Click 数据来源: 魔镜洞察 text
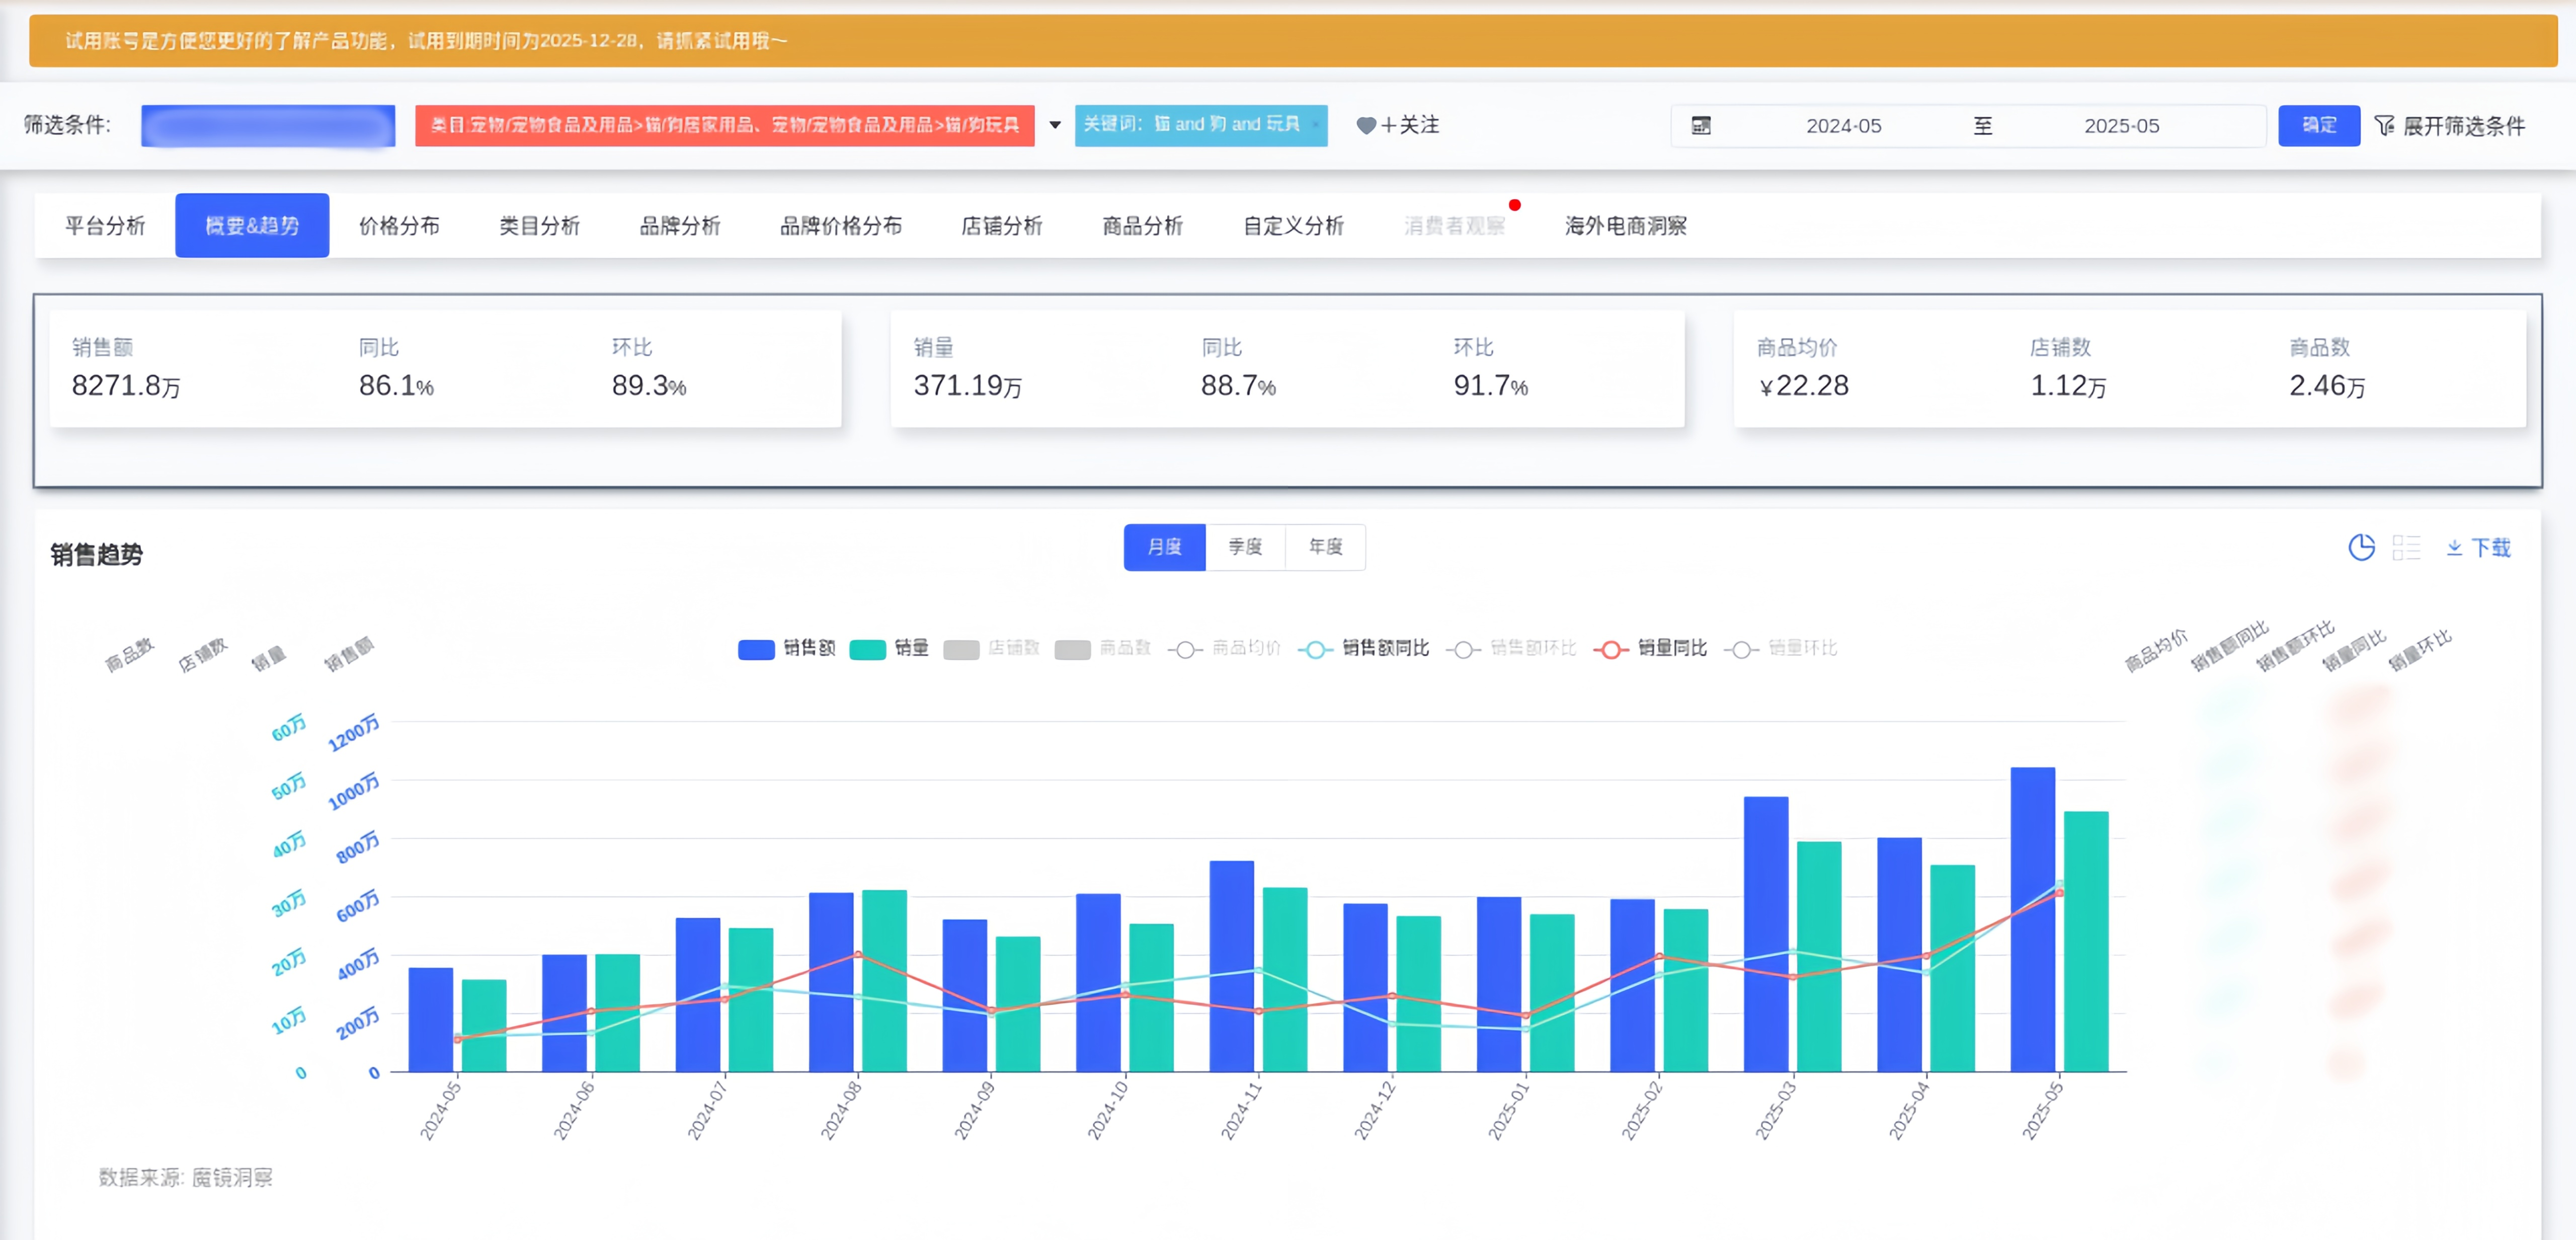 click(x=185, y=1178)
